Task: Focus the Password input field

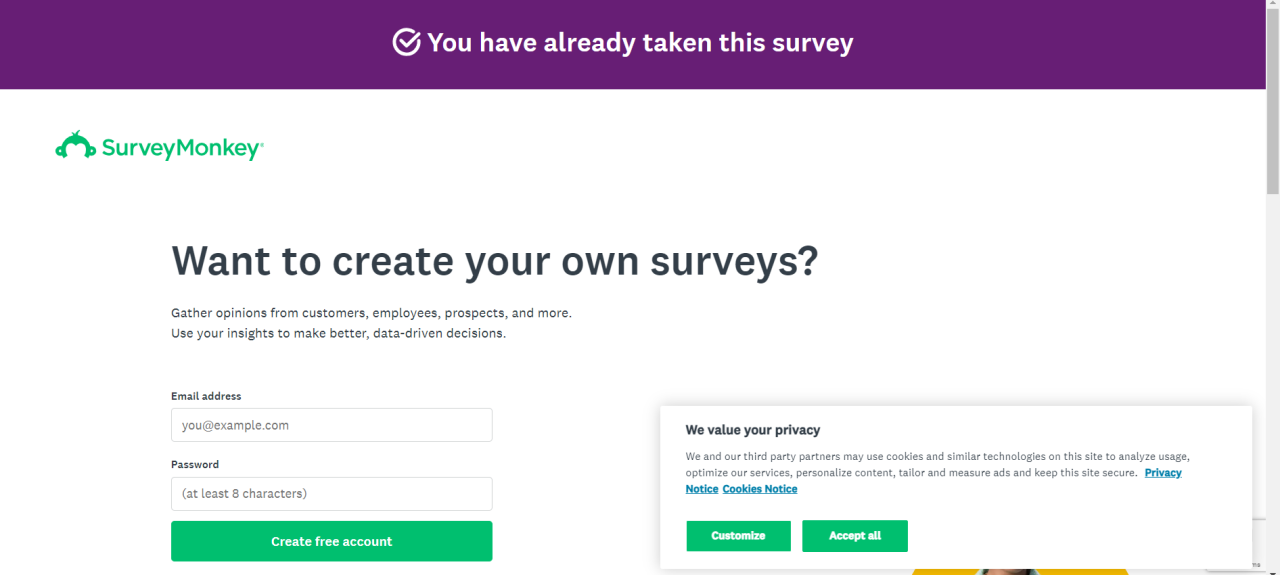Action: pyautogui.click(x=331, y=493)
